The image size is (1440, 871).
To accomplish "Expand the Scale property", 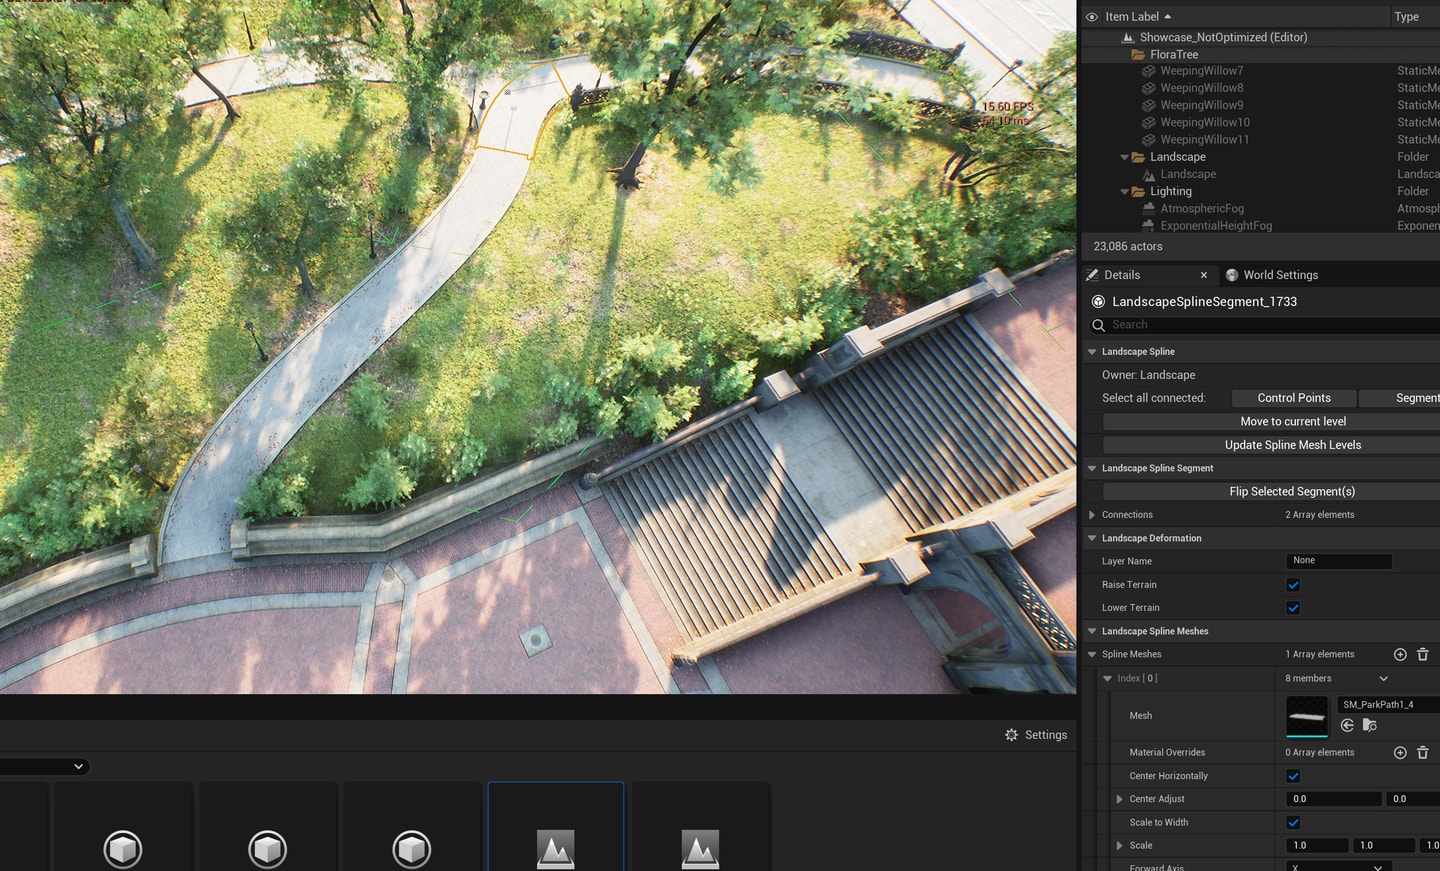I will 1119,846.
